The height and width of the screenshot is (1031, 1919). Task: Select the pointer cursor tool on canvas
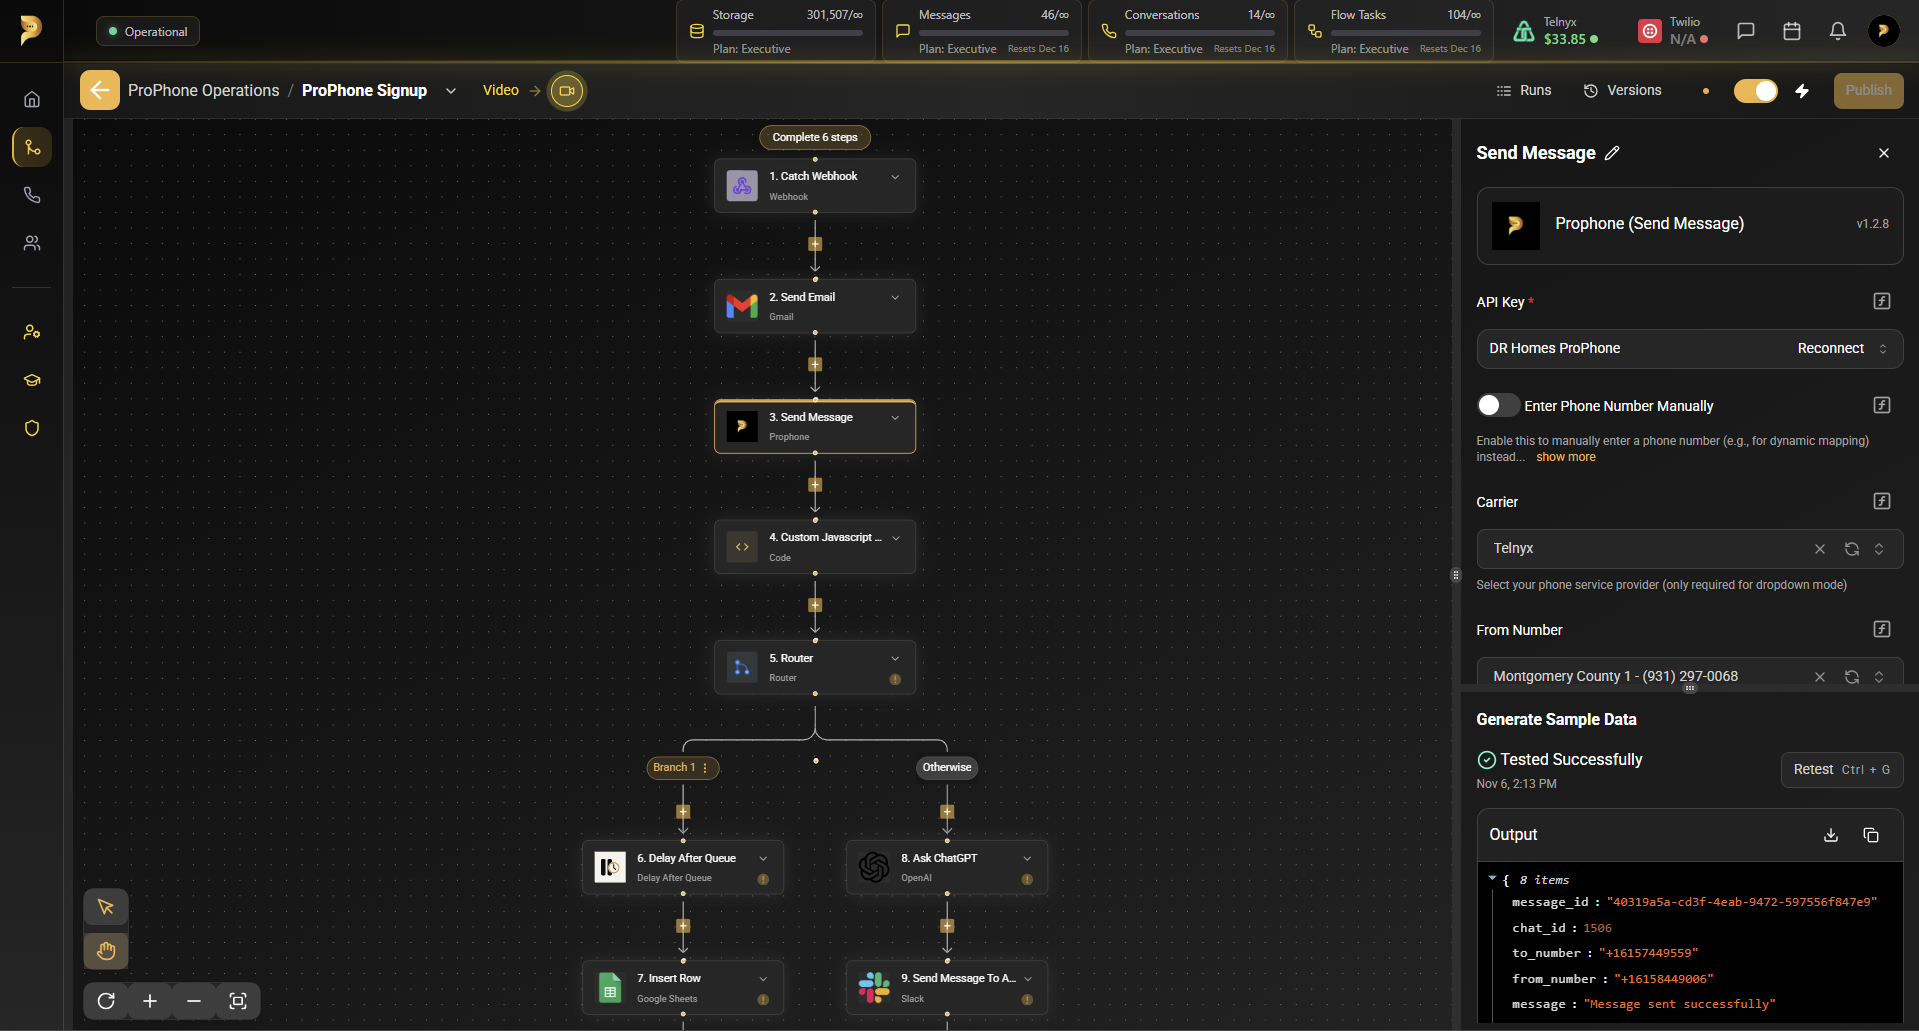click(x=106, y=907)
